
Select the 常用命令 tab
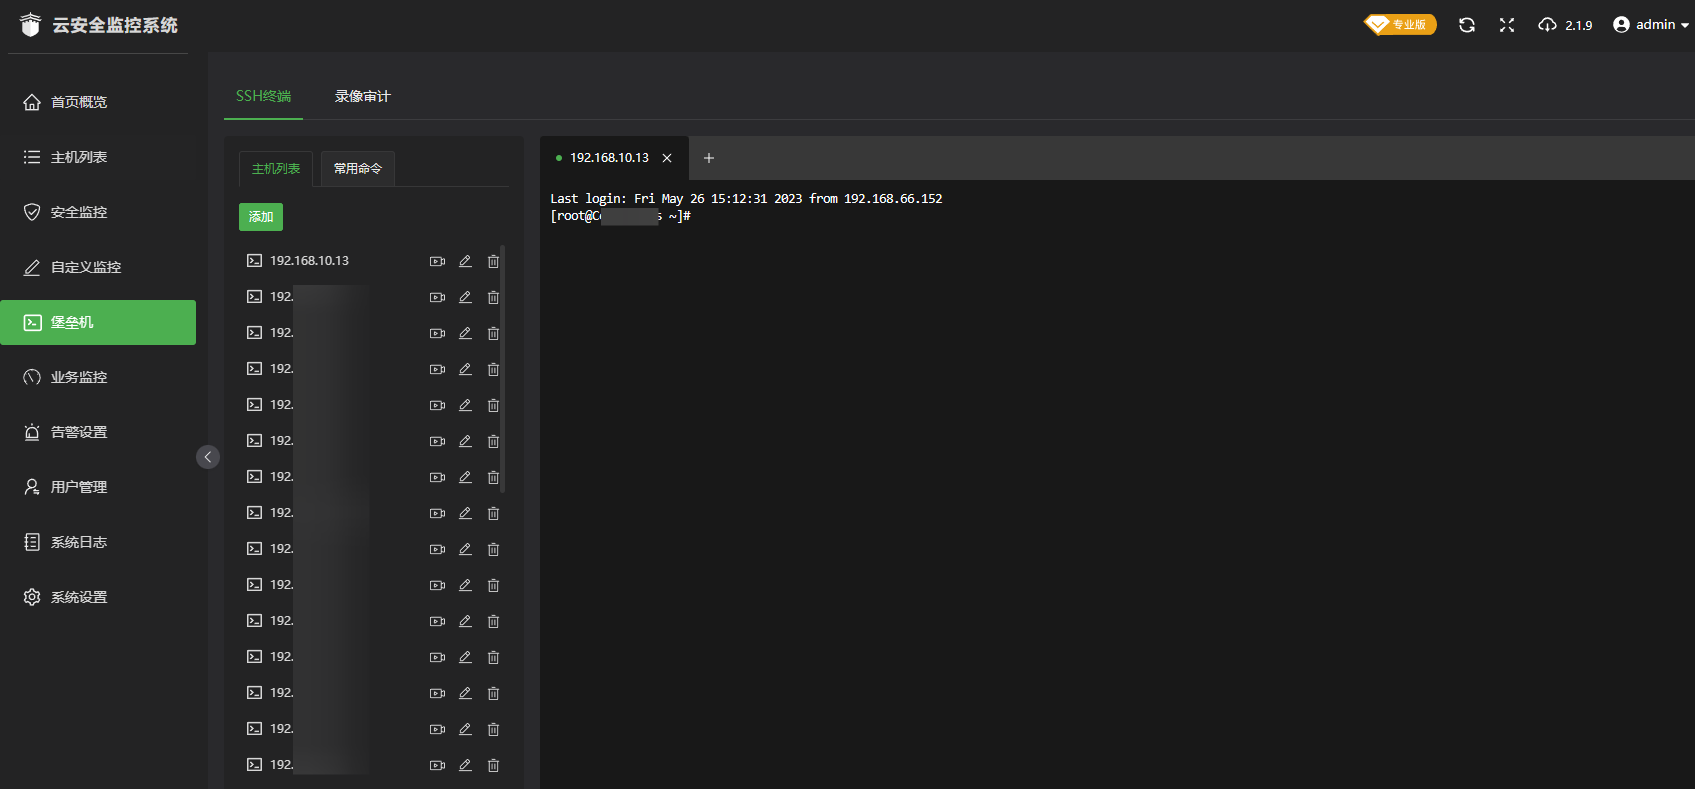[x=357, y=169]
